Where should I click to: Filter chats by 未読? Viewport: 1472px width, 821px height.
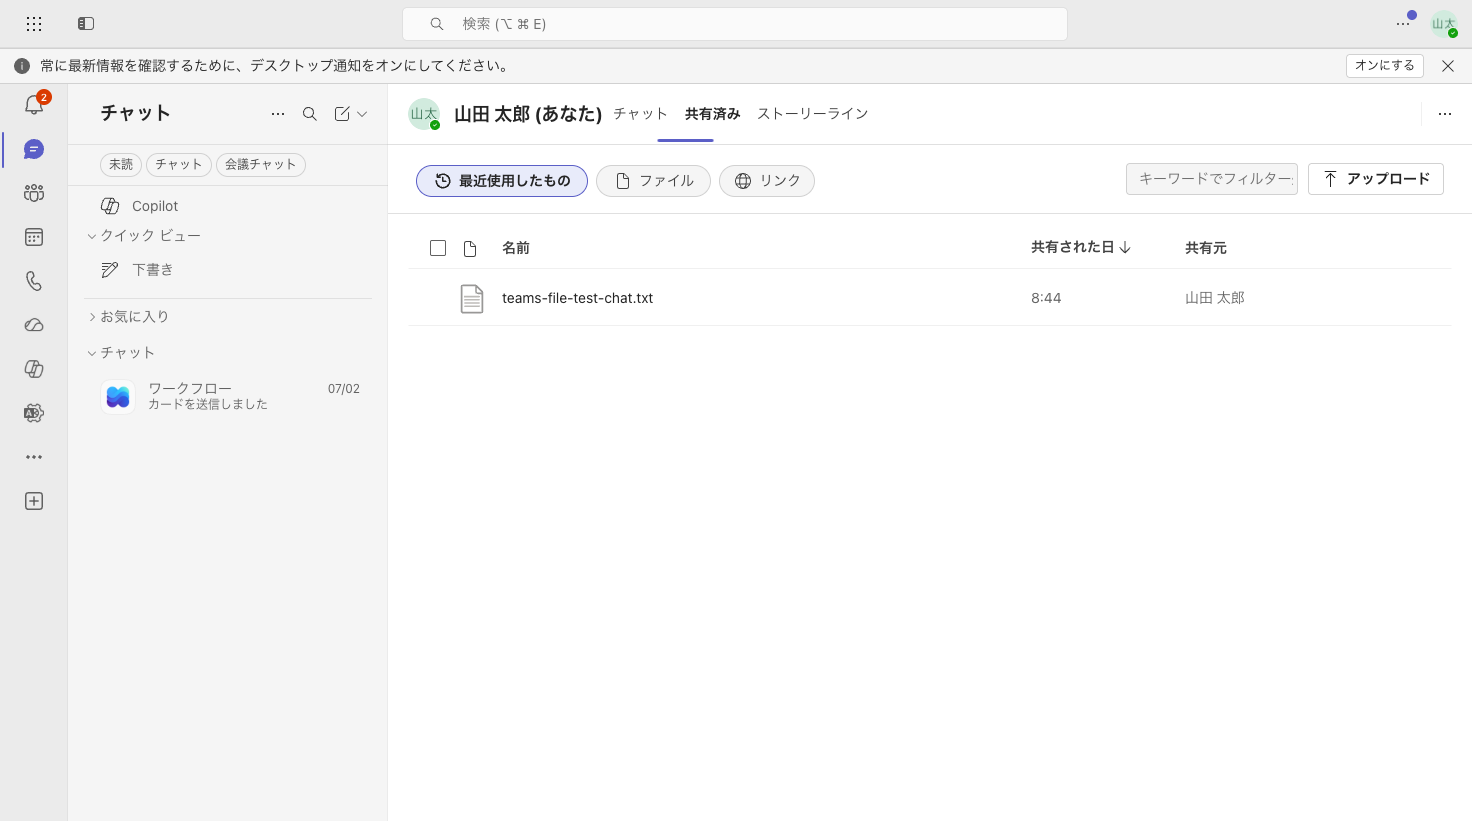[121, 164]
